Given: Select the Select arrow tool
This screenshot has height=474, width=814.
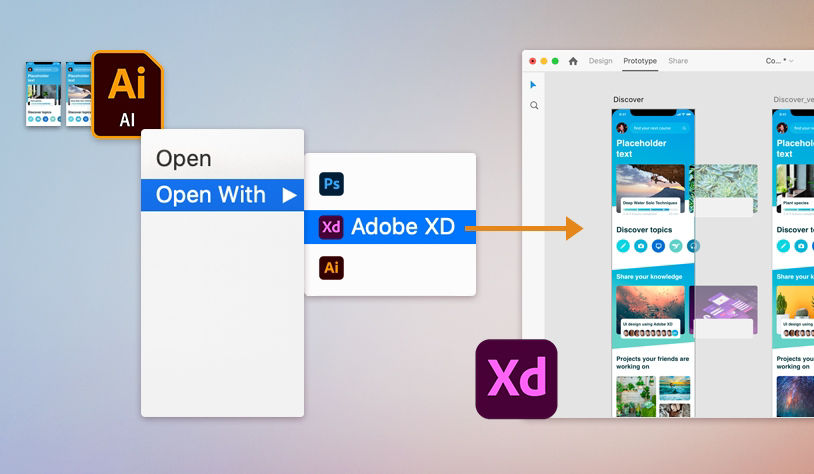Looking at the screenshot, I should tap(533, 85).
